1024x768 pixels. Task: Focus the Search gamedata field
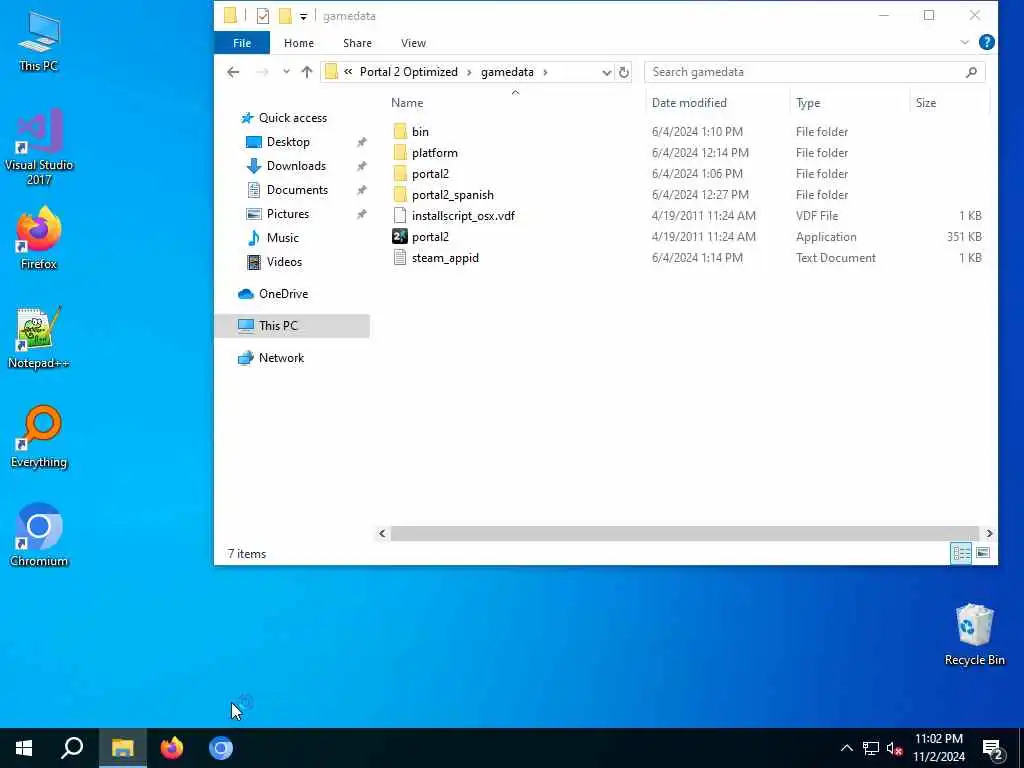[x=814, y=72]
